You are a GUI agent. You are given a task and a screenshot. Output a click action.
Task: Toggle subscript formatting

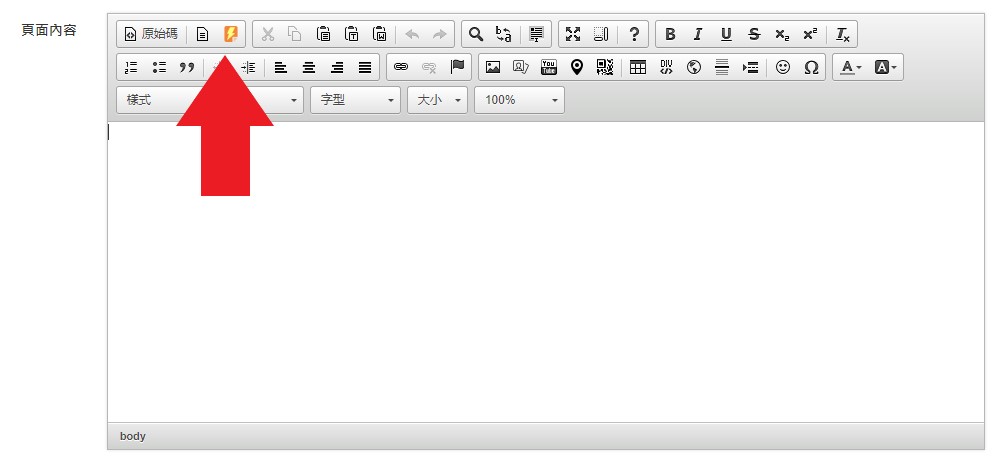coord(782,34)
